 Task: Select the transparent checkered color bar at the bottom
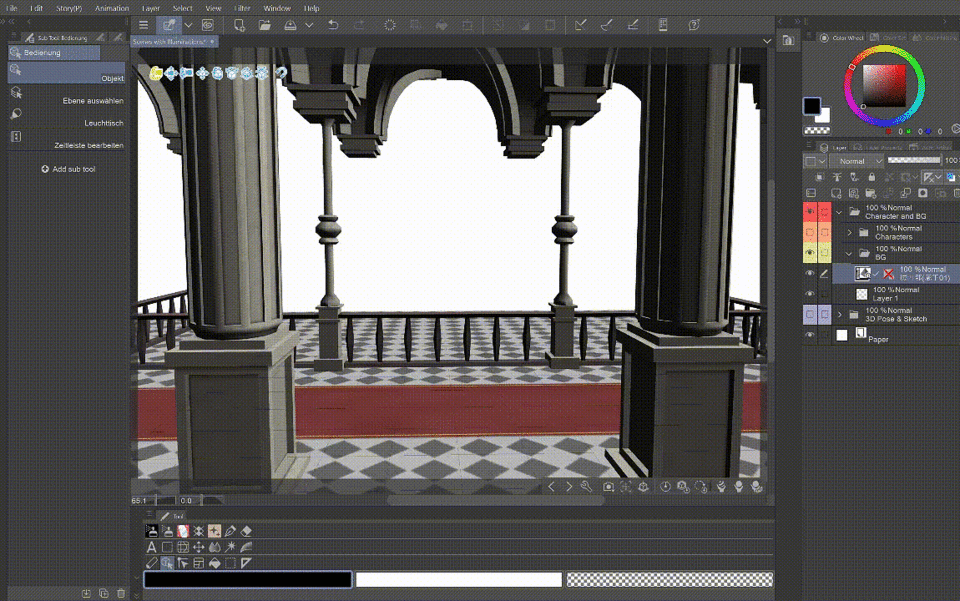tap(670, 580)
